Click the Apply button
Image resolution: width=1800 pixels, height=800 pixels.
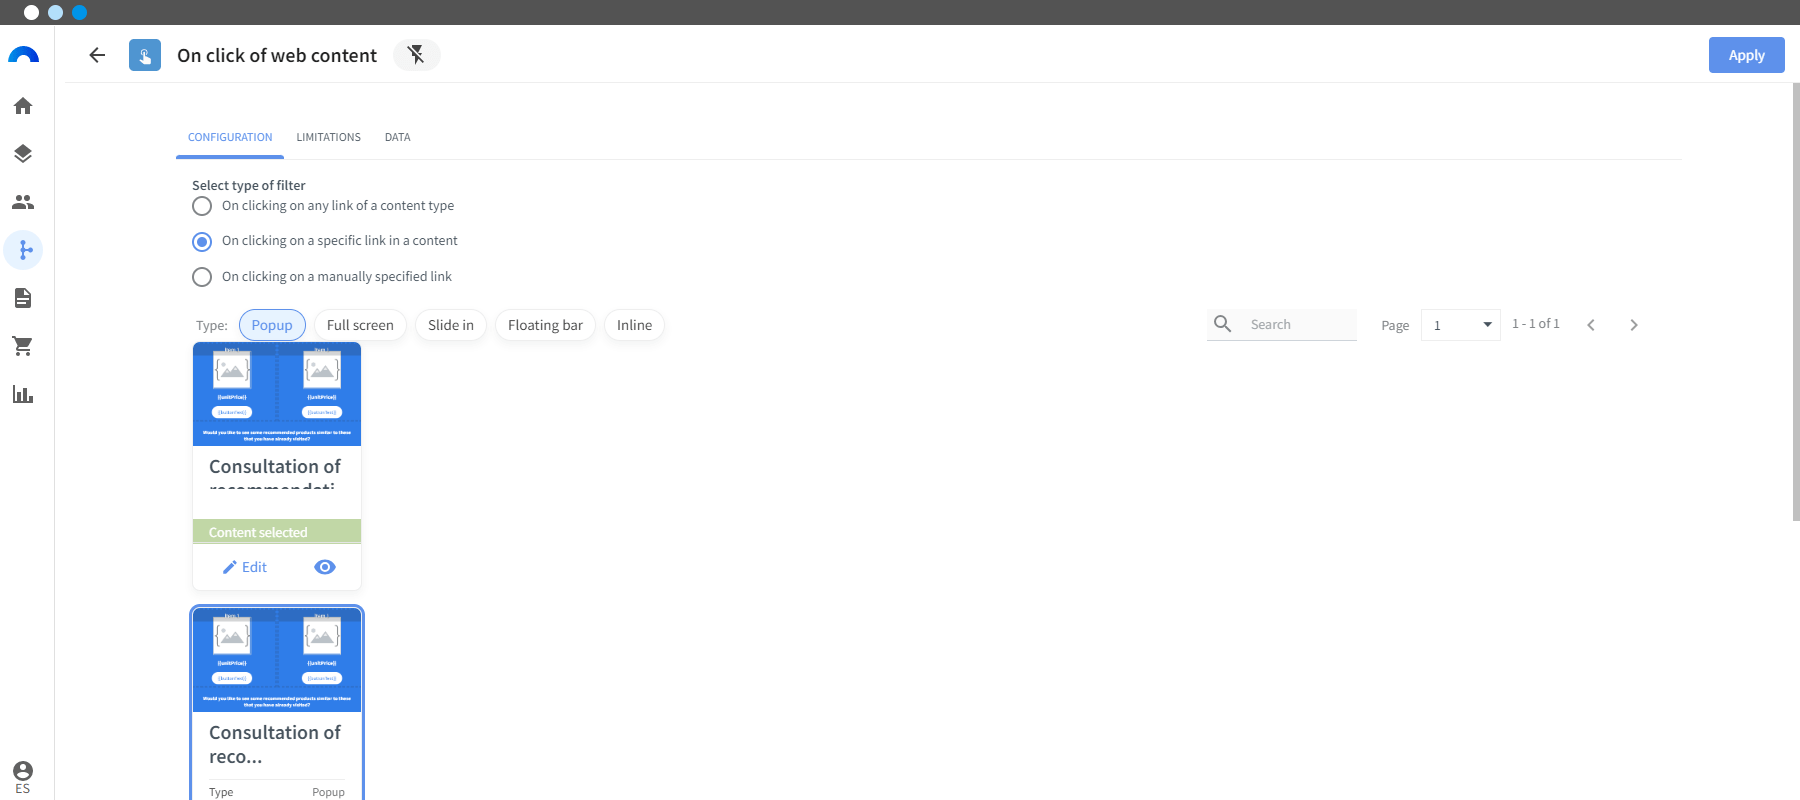1747,55
